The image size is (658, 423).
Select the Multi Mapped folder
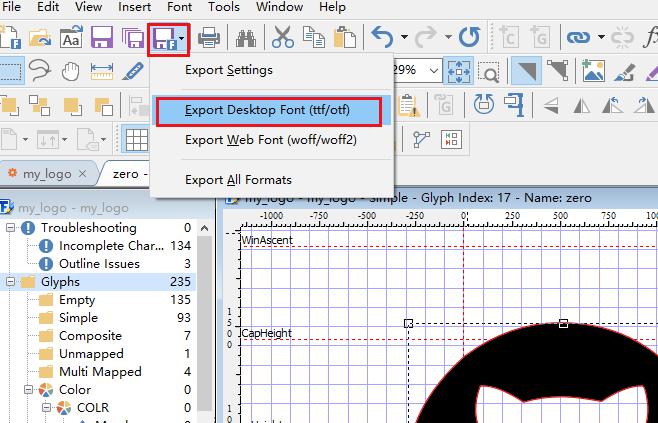[x=101, y=372]
